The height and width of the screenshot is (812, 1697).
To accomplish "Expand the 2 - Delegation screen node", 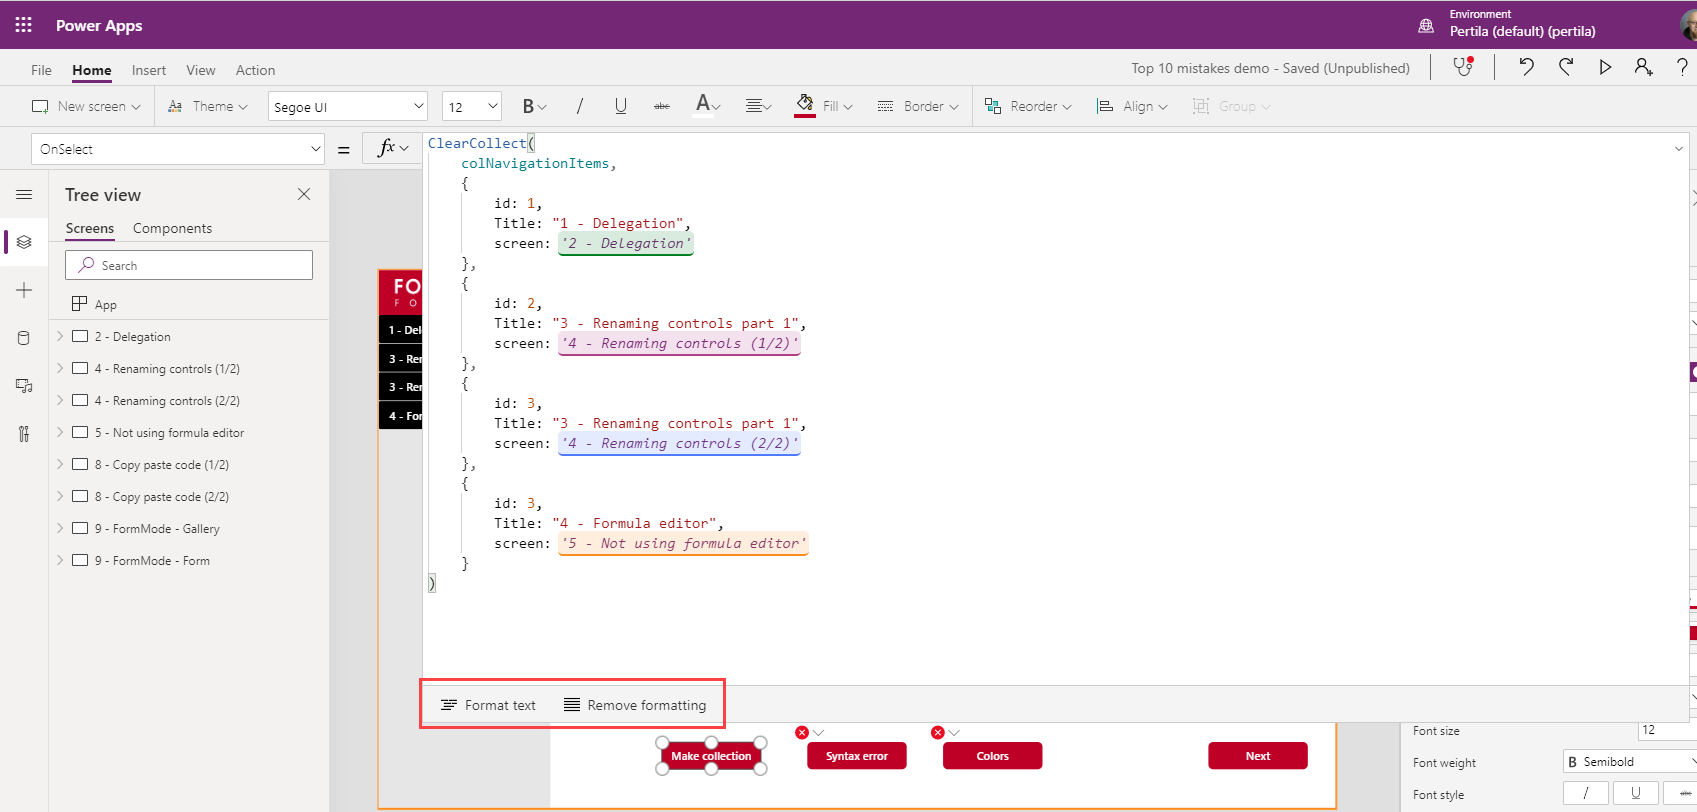I will coord(60,337).
